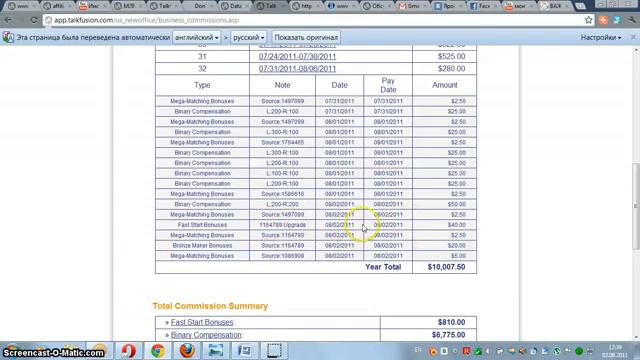Click the $6,775.00 summary amount
The image size is (640, 360).
coord(448,335)
